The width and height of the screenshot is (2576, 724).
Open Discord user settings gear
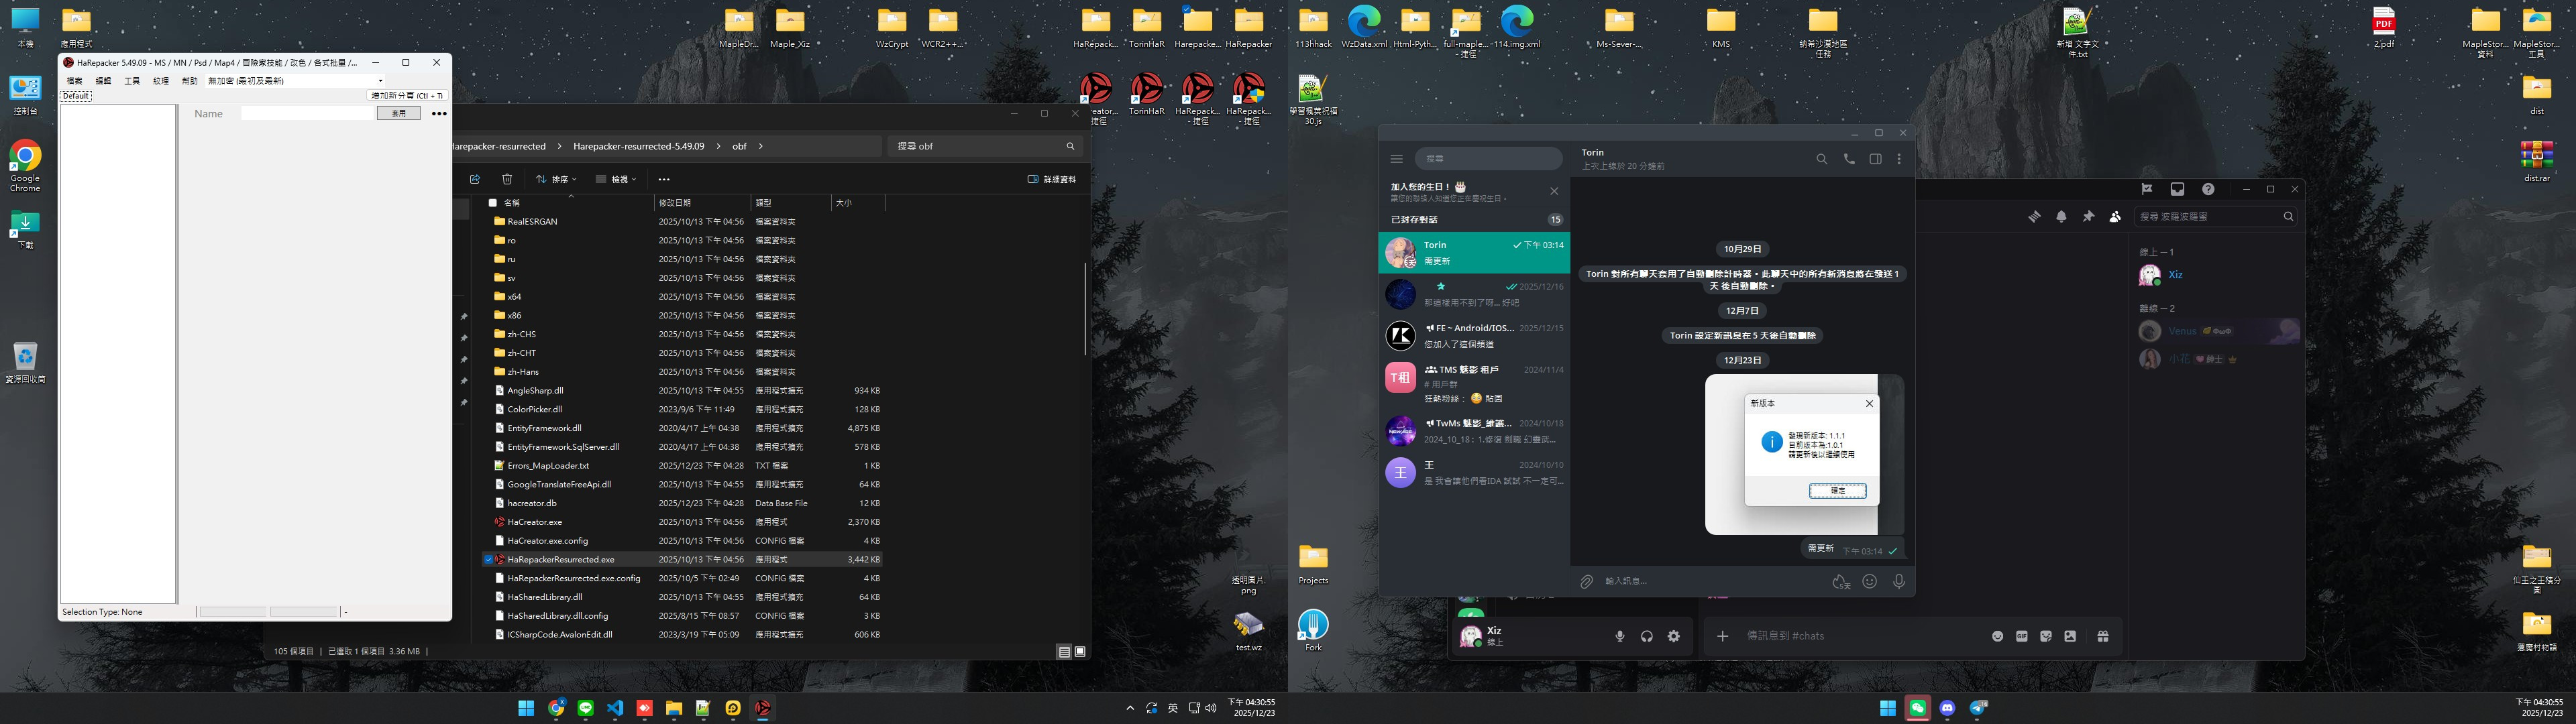(1673, 636)
